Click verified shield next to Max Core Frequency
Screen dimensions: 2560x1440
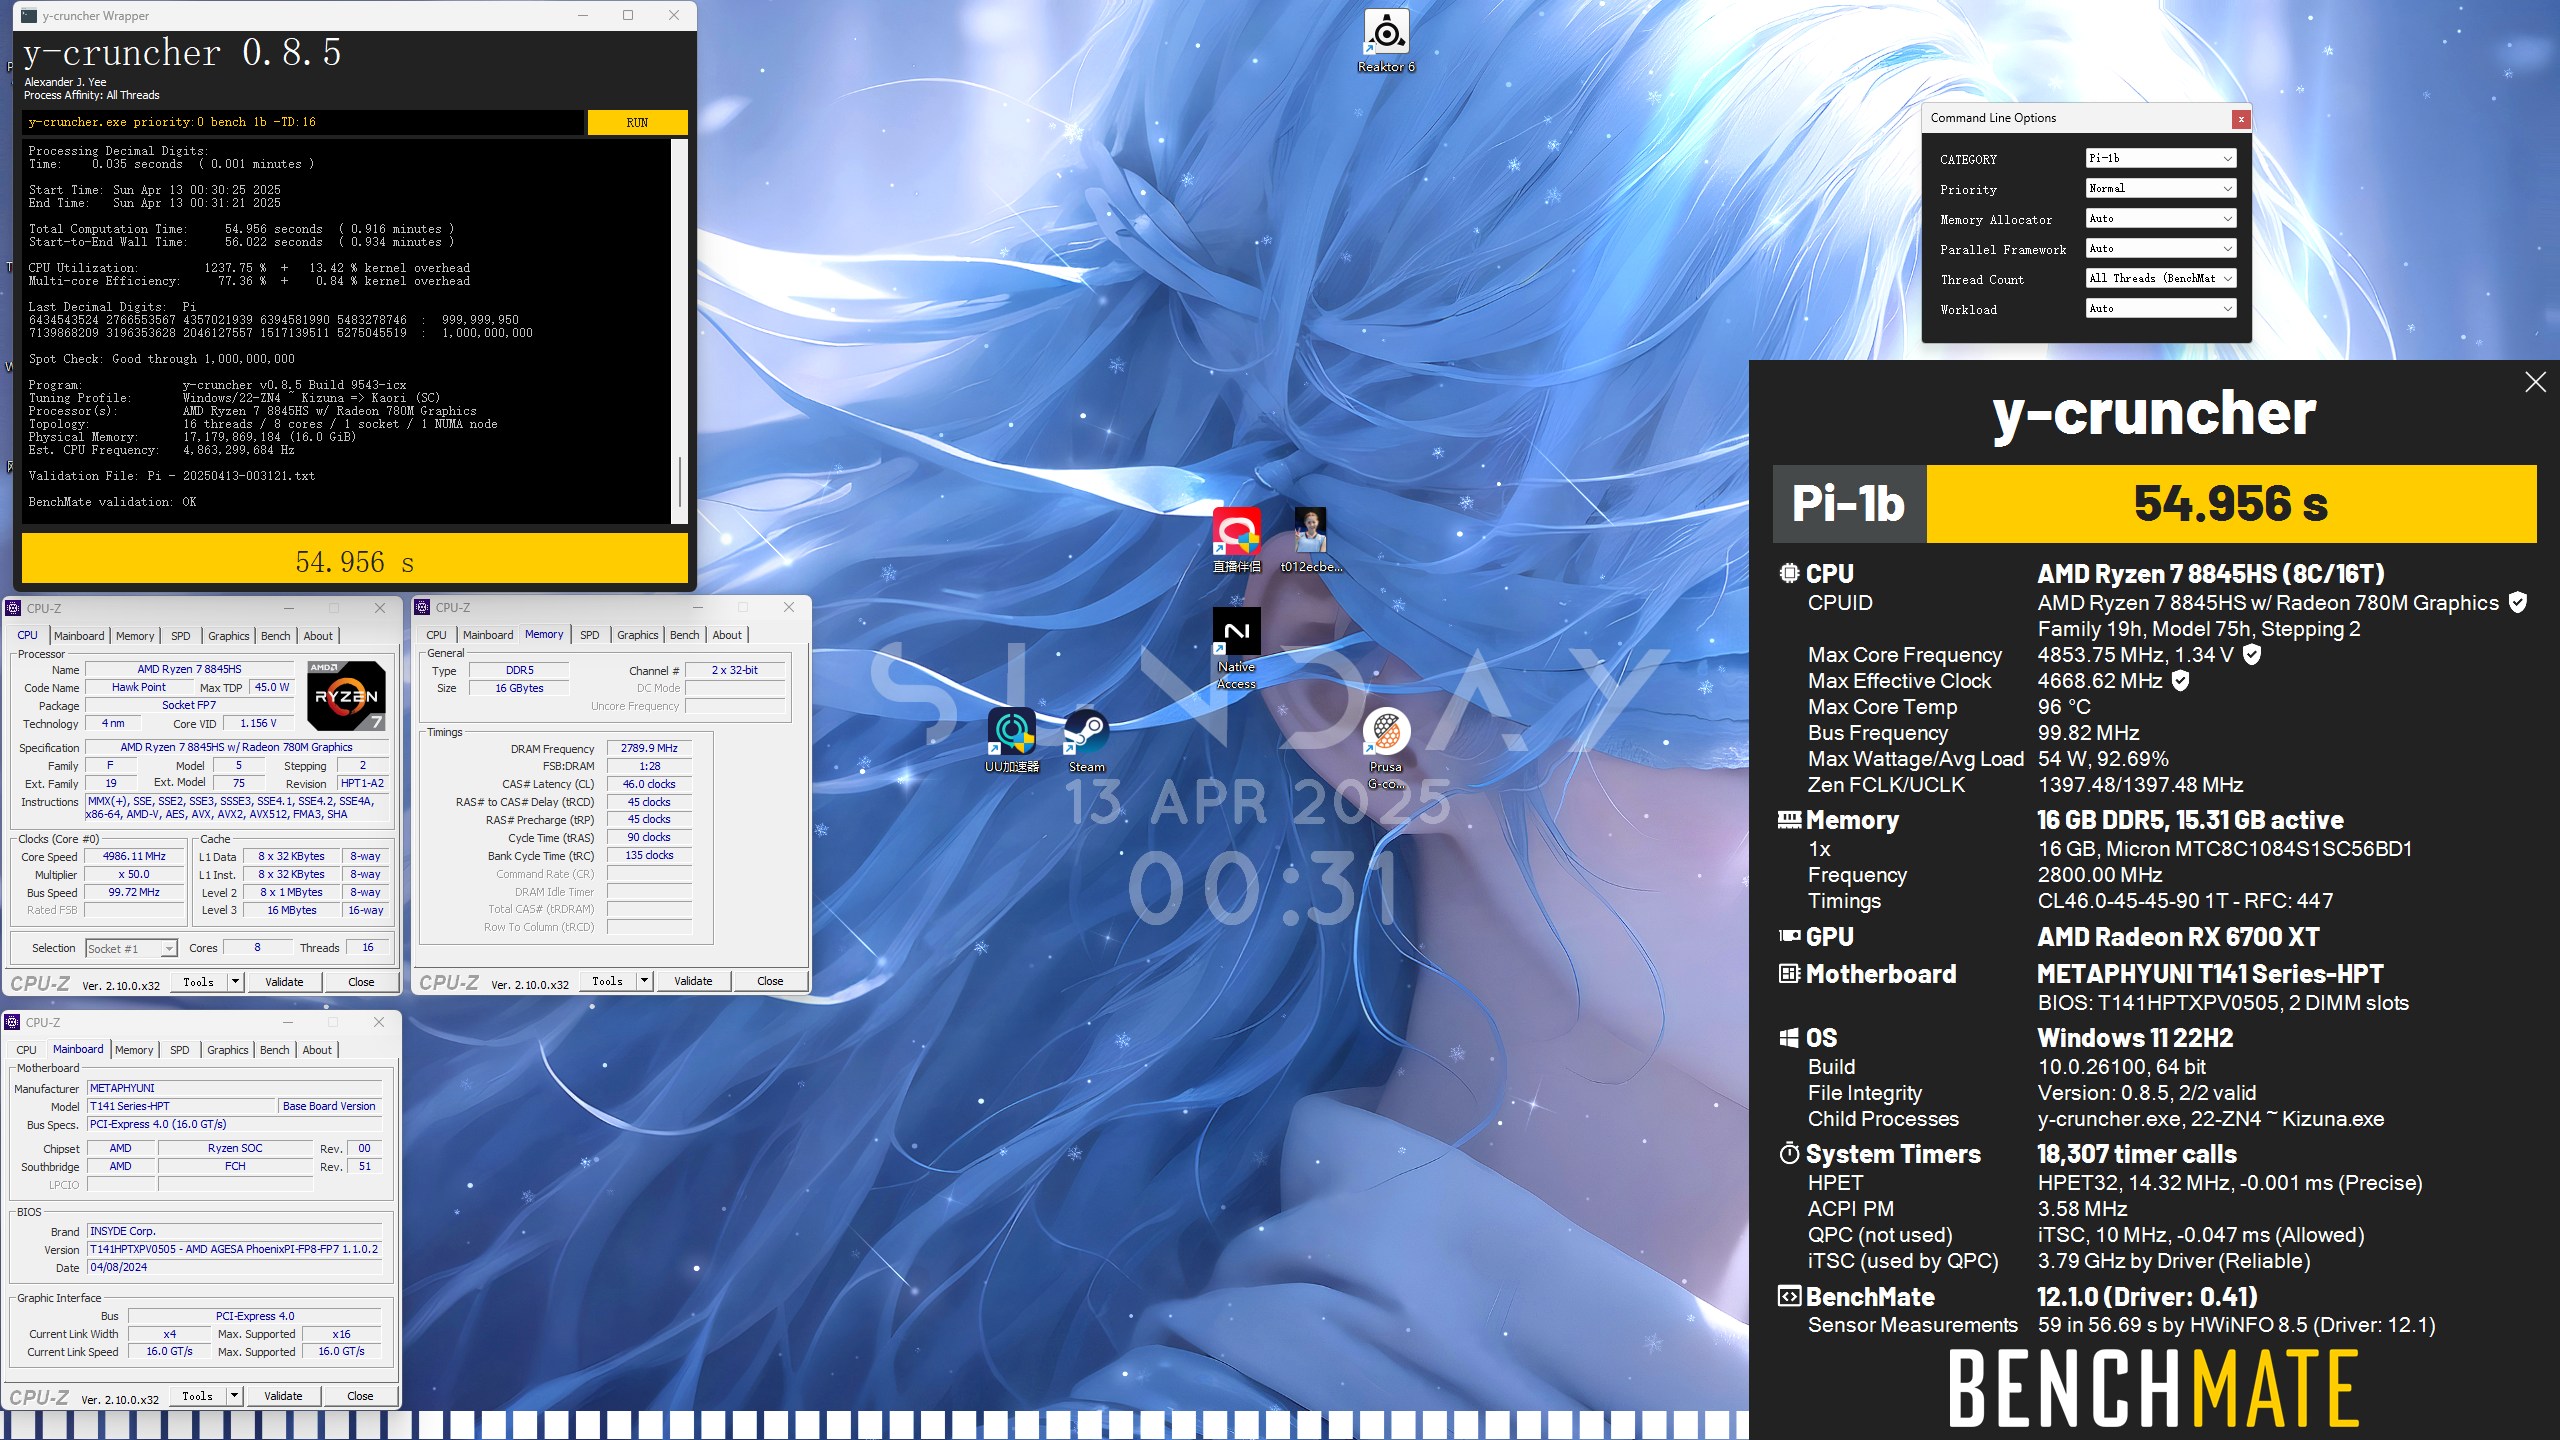coord(2252,655)
